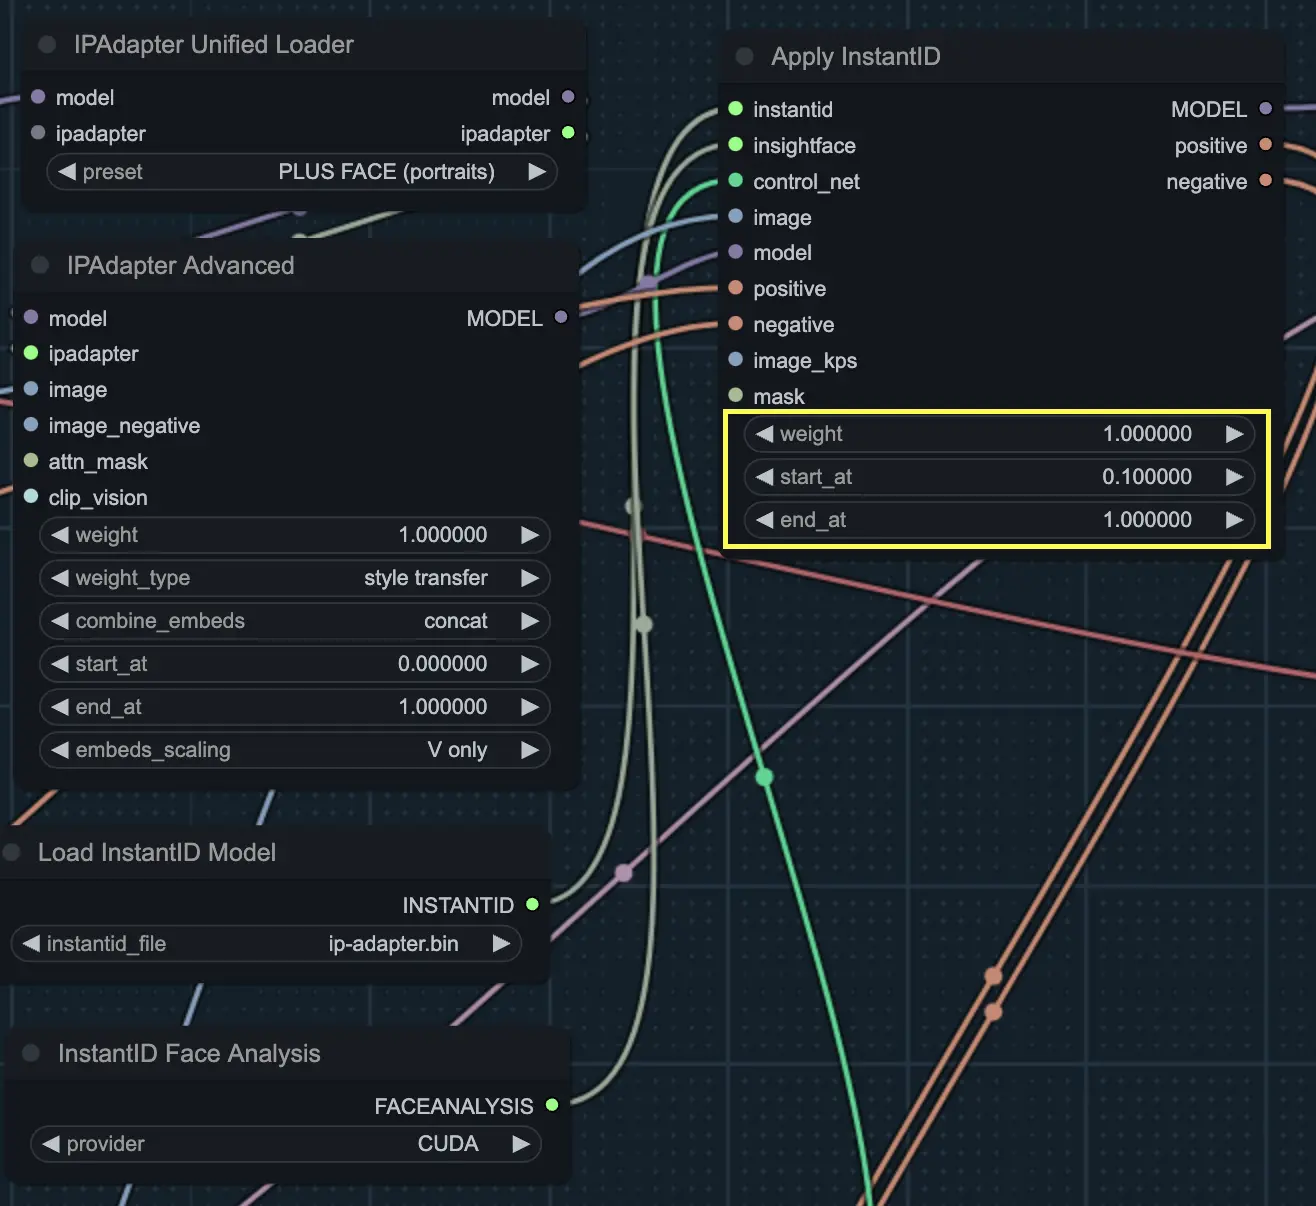Viewport: 1316px width, 1206px height.
Task: Increase IPAdapter Advanced weight with right arrow
Action: point(530,535)
